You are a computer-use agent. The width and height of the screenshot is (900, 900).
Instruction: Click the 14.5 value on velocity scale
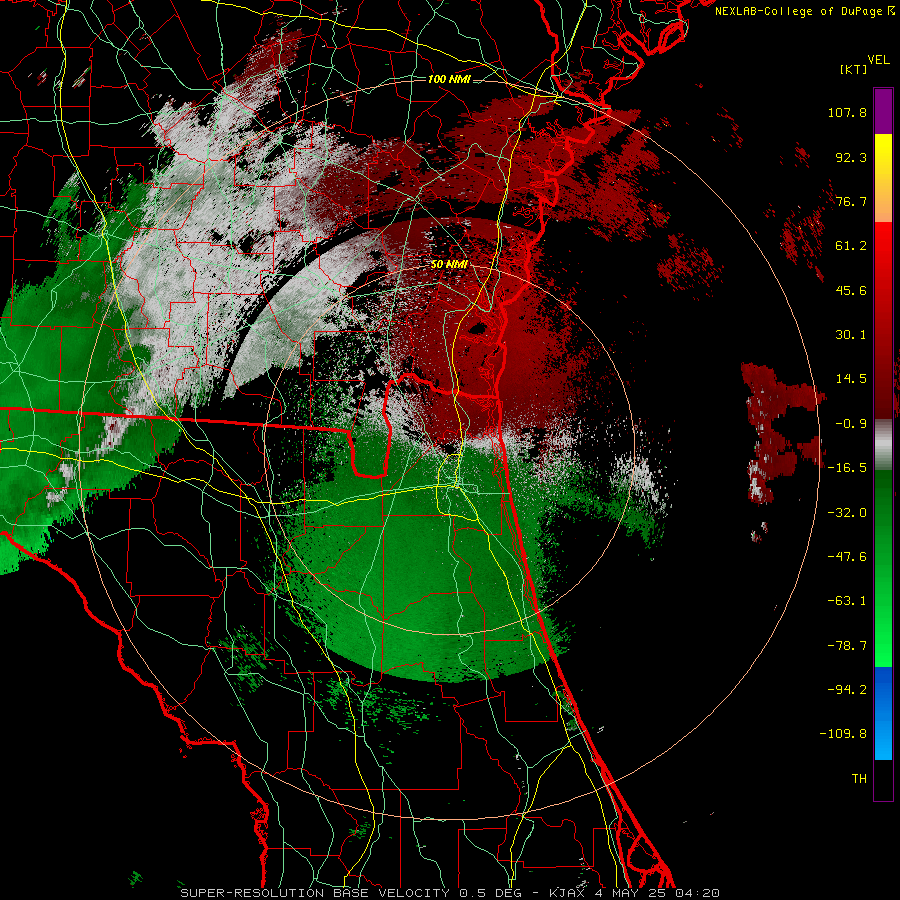(851, 379)
